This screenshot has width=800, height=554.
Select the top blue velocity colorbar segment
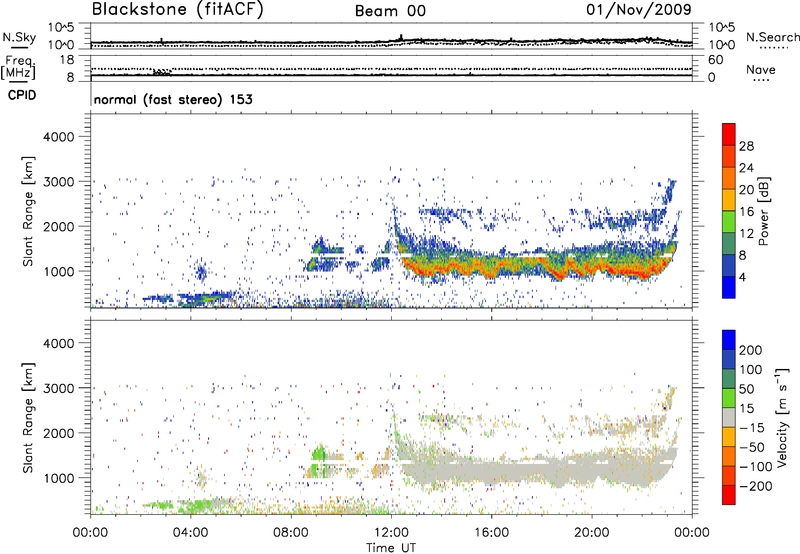(x=729, y=340)
